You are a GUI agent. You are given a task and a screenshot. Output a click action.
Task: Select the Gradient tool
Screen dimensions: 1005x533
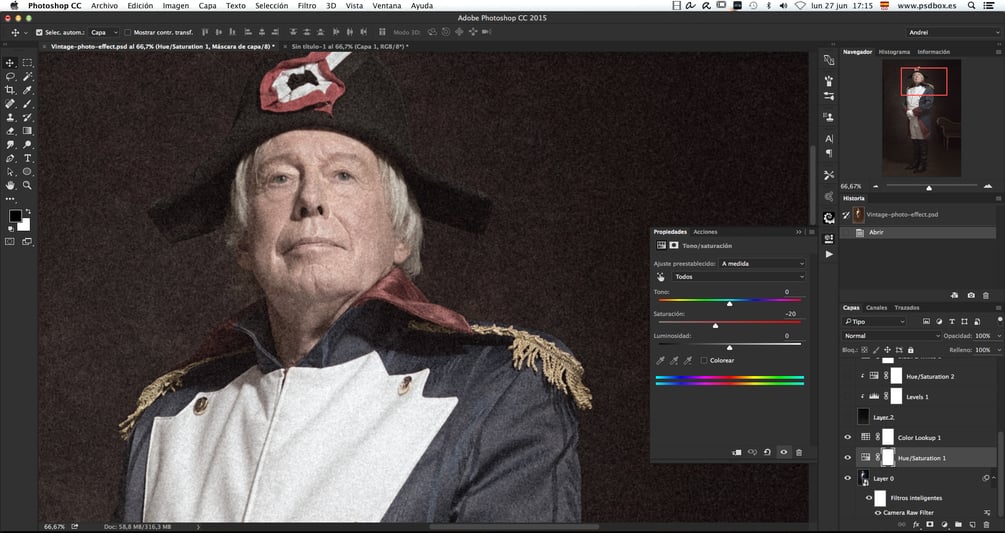tap(28, 131)
